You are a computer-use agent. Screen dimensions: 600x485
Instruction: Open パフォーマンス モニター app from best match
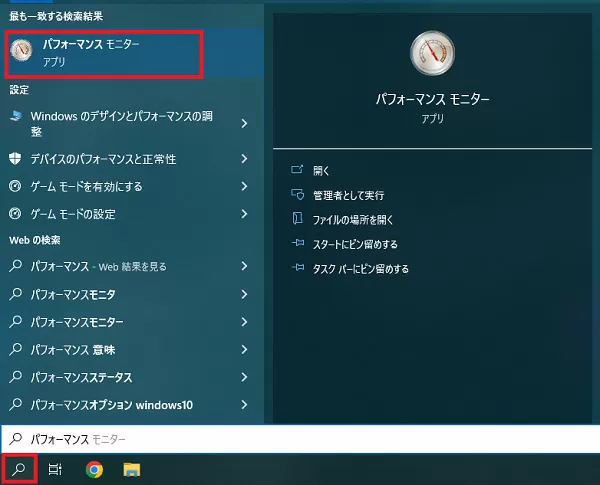[132, 53]
